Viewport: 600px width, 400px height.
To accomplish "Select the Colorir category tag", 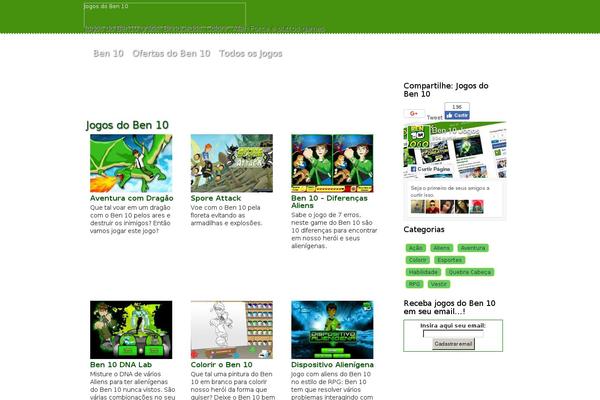I will [417, 260].
